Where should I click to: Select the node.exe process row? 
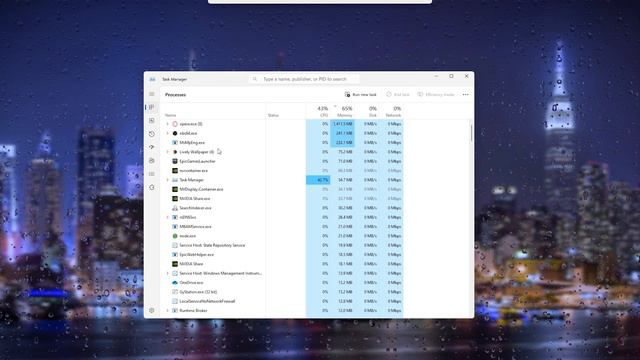point(283,236)
